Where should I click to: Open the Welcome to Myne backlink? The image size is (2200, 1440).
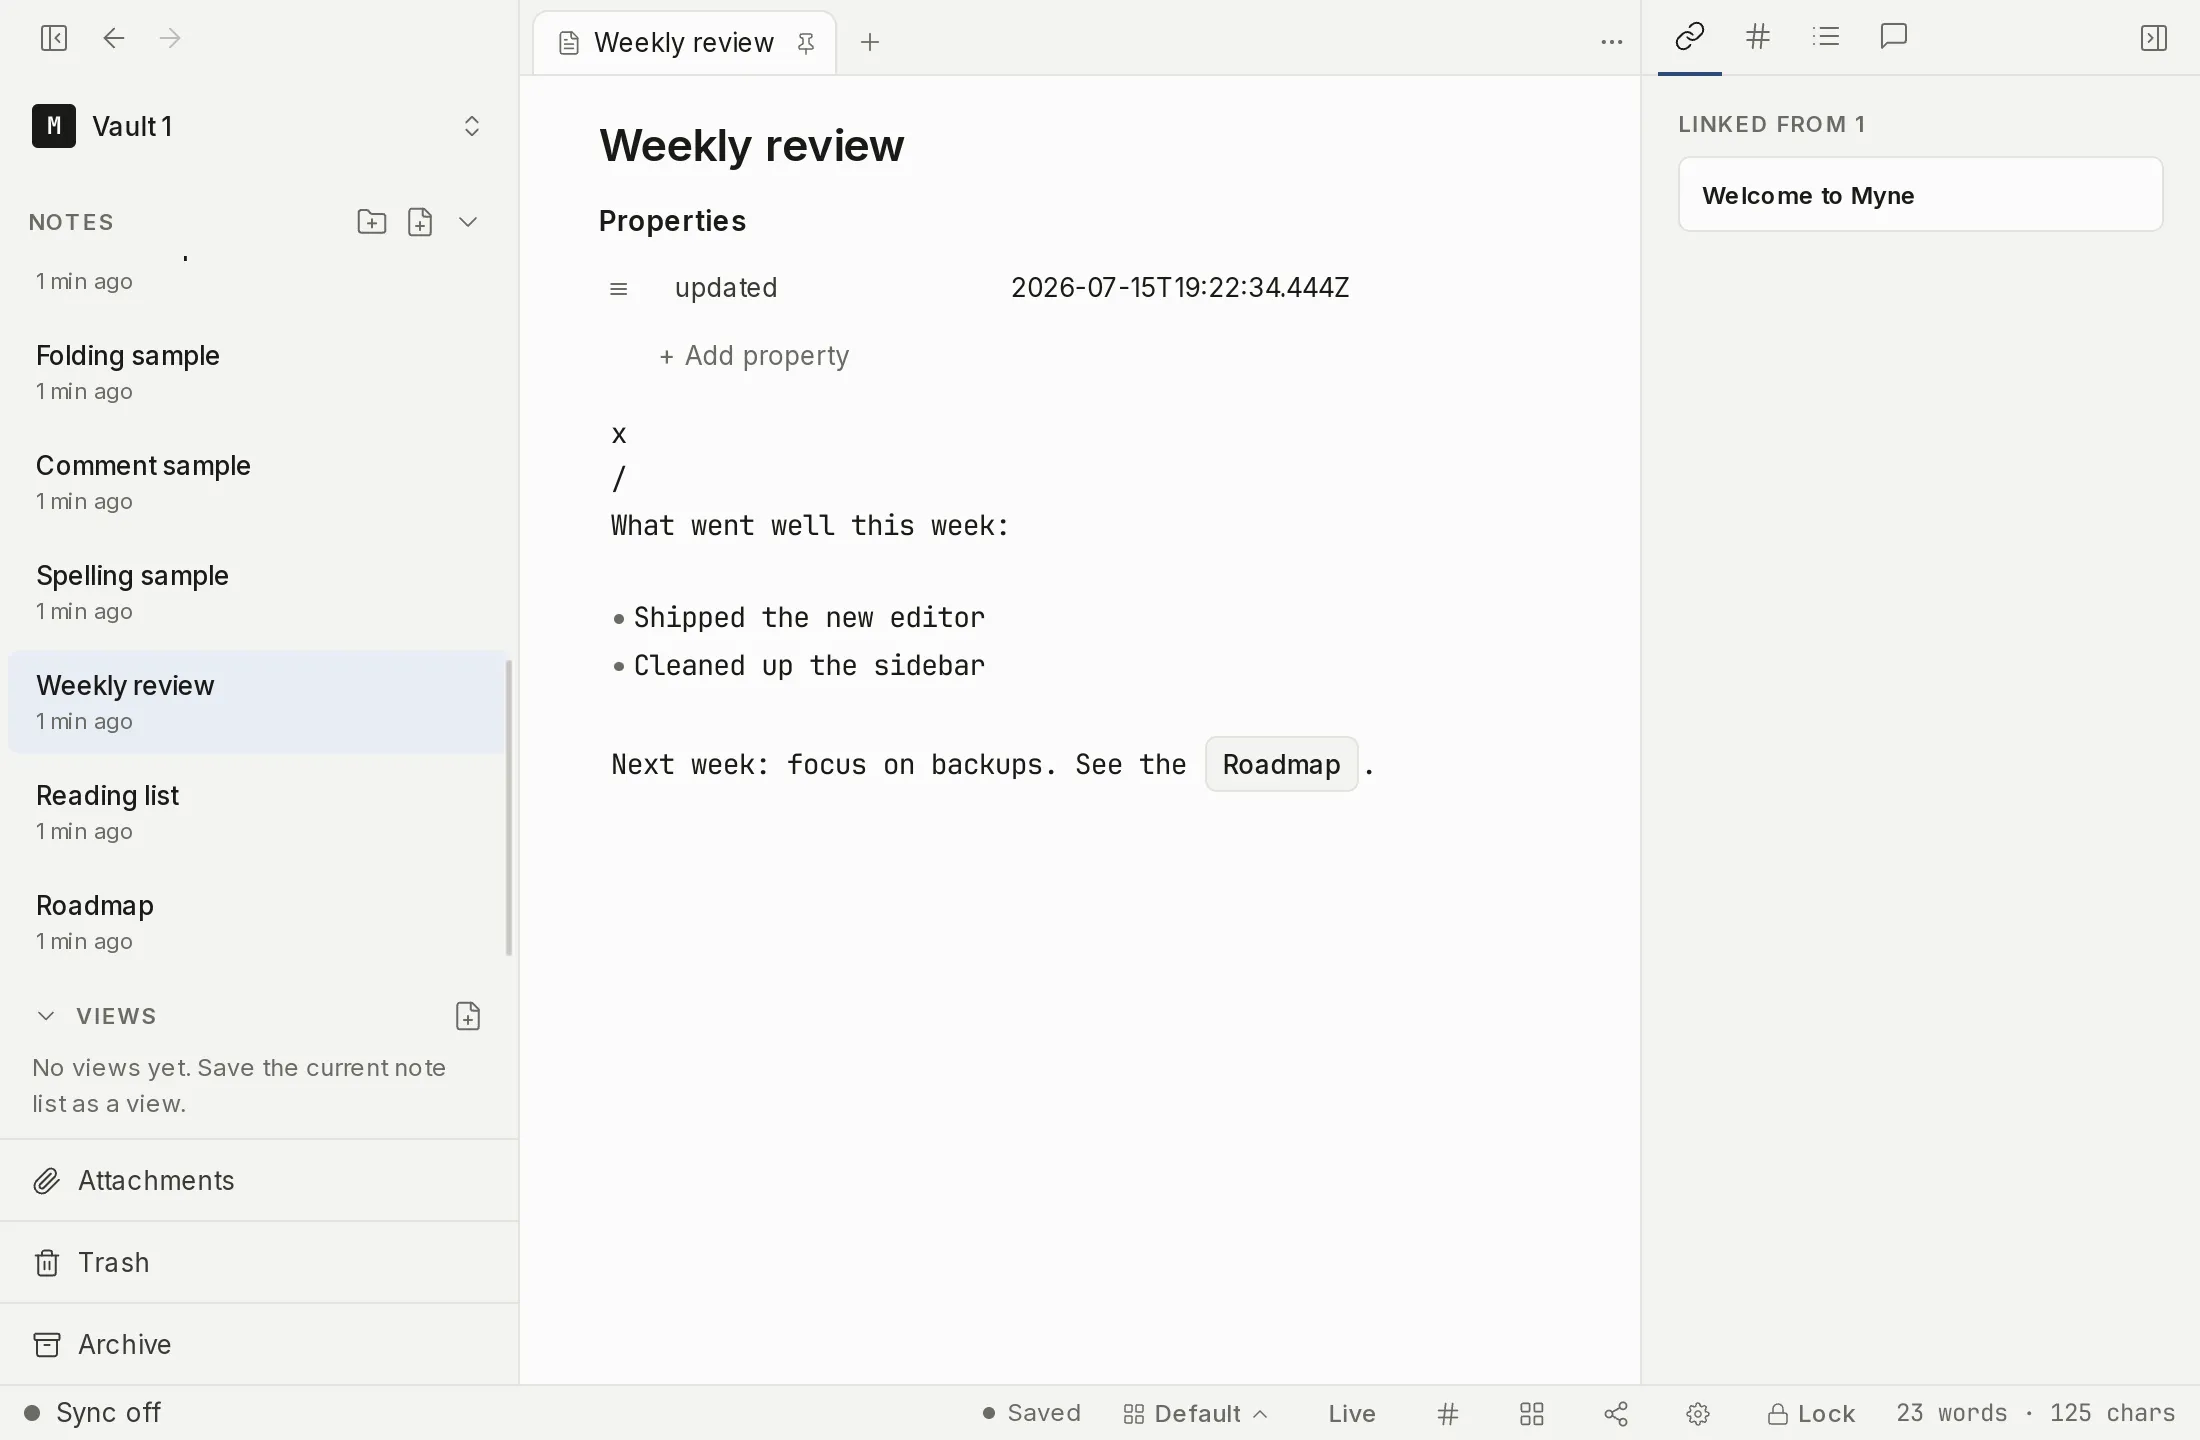(x=1920, y=195)
